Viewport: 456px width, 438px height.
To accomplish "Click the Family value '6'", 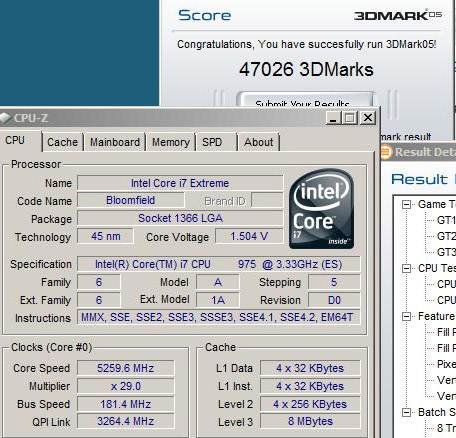I will point(99,282).
